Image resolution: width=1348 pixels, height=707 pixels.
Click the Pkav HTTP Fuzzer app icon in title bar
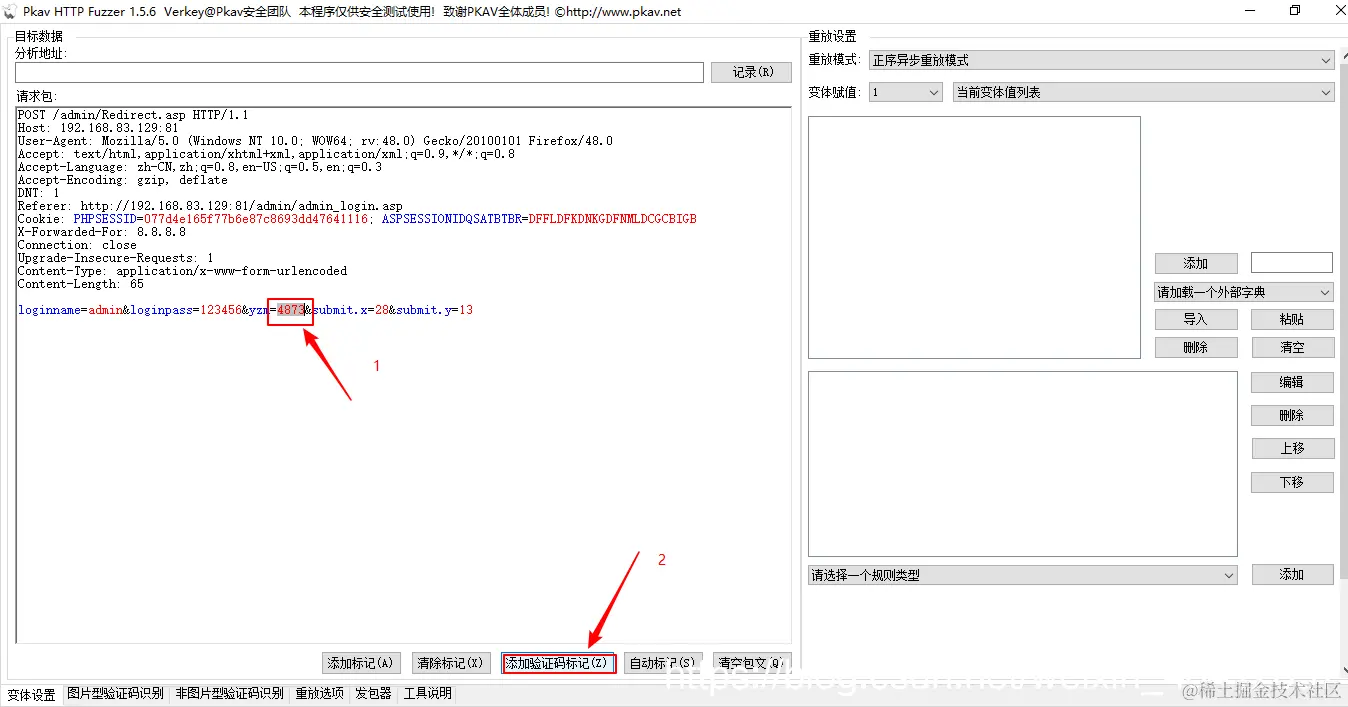[11, 11]
